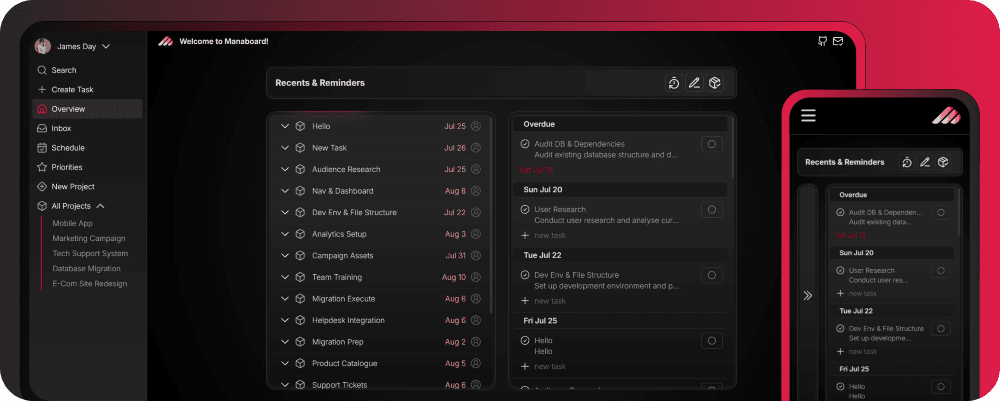Click the cube icon on the mobile view
The height and width of the screenshot is (401, 1000).
[x=943, y=162]
